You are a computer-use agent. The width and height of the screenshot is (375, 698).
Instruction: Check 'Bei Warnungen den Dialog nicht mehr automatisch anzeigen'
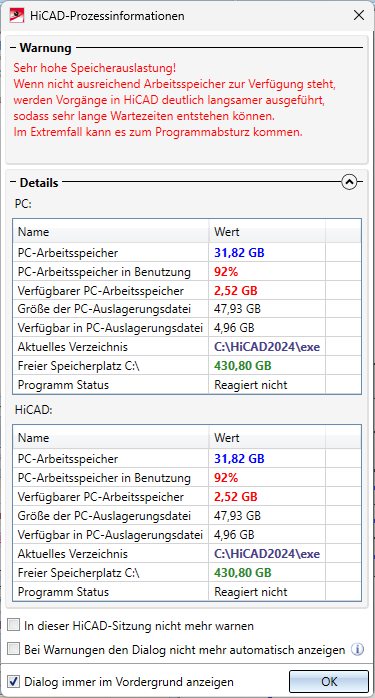[x=14, y=649]
